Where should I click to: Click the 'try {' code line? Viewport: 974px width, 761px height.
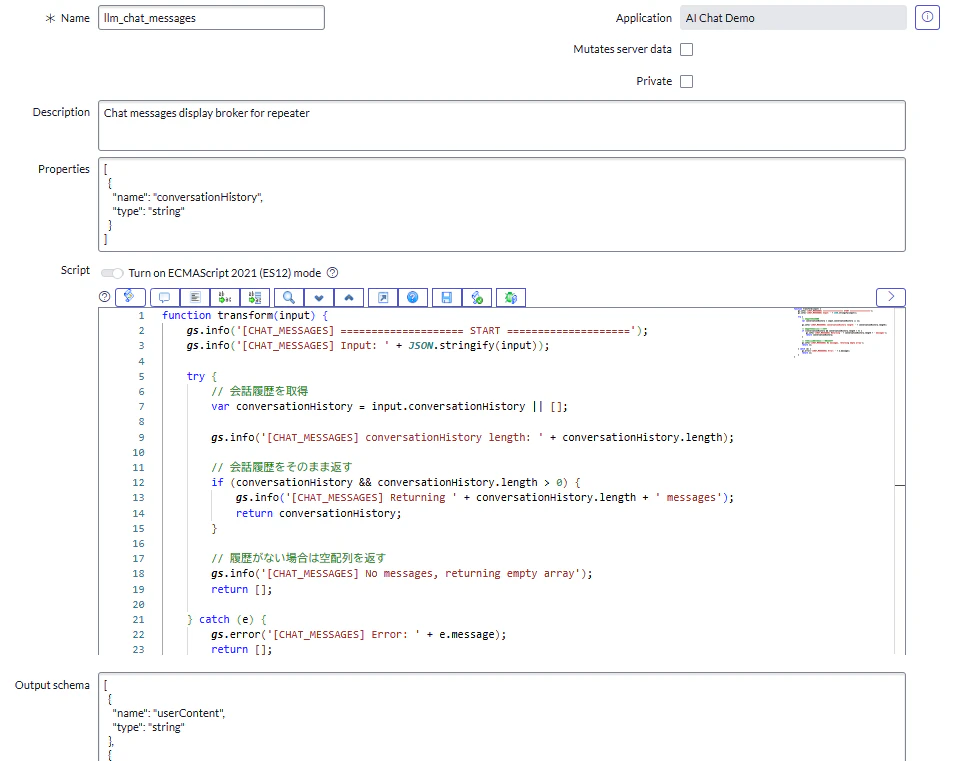pyautogui.click(x=202, y=376)
